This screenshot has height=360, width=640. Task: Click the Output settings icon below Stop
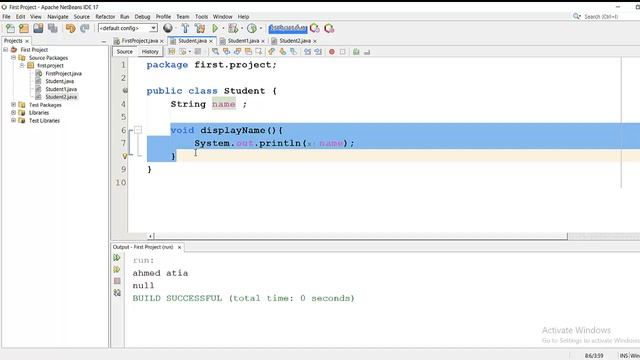pos(117,293)
